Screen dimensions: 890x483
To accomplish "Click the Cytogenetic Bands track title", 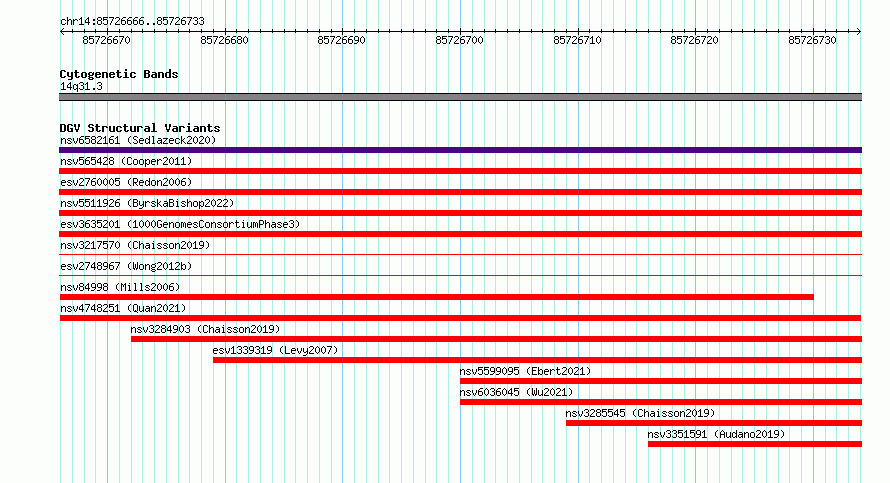I will tap(119, 74).
